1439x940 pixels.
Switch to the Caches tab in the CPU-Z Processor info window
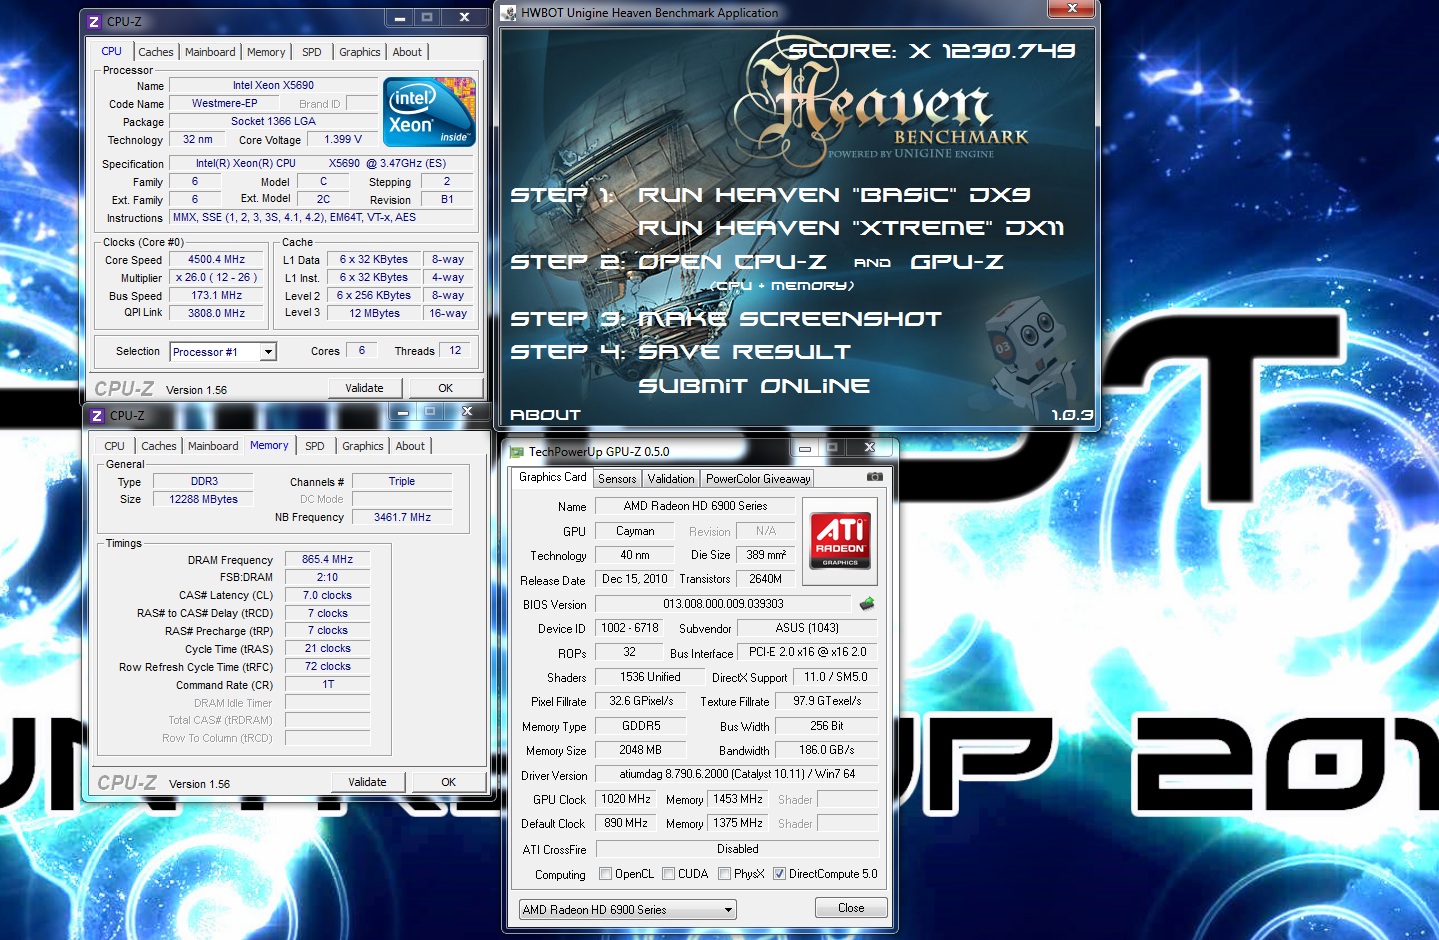[156, 52]
